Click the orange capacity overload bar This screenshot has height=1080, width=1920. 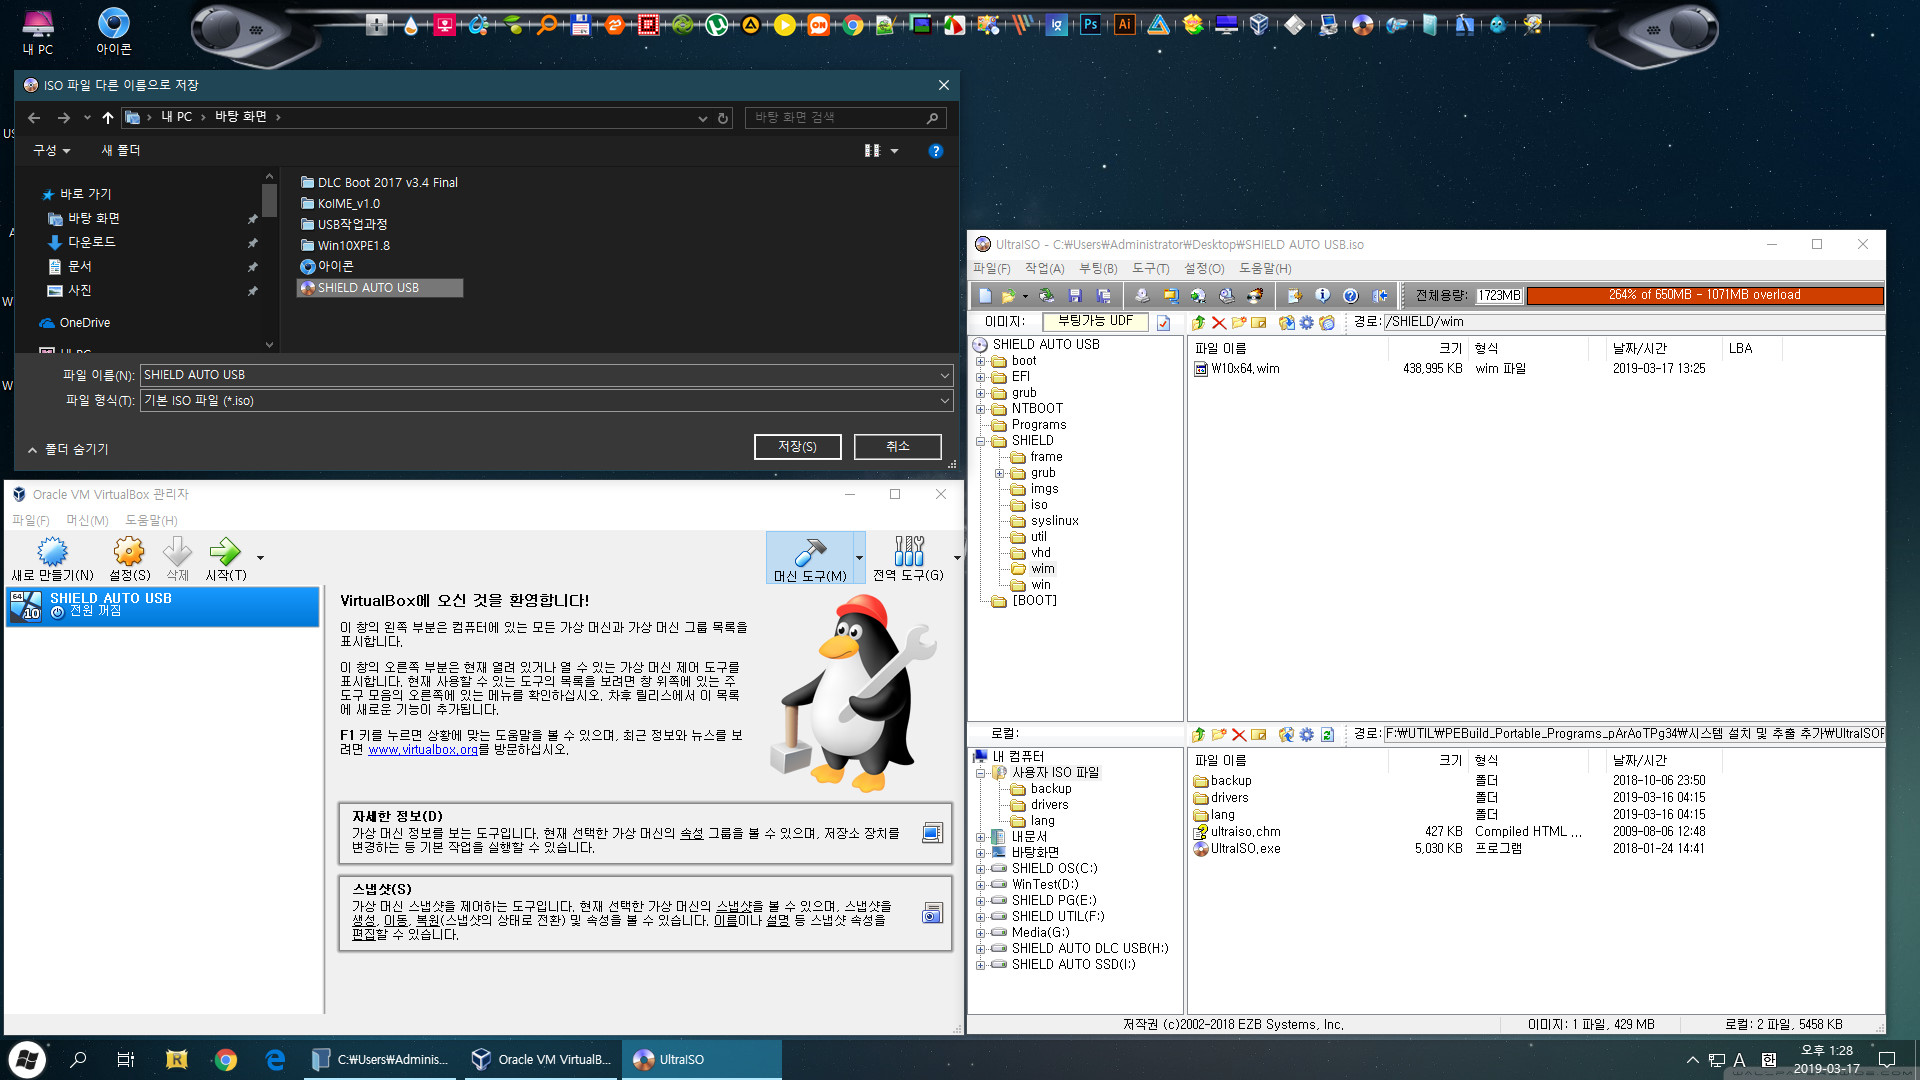tap(1704, 296)
